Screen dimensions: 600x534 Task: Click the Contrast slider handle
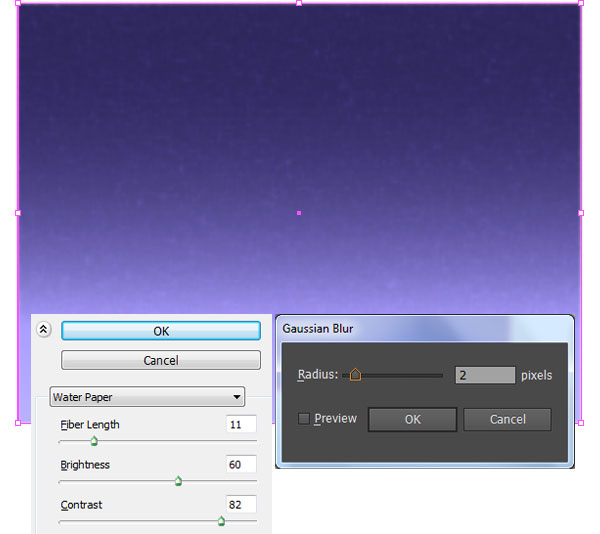pos(221,521)
